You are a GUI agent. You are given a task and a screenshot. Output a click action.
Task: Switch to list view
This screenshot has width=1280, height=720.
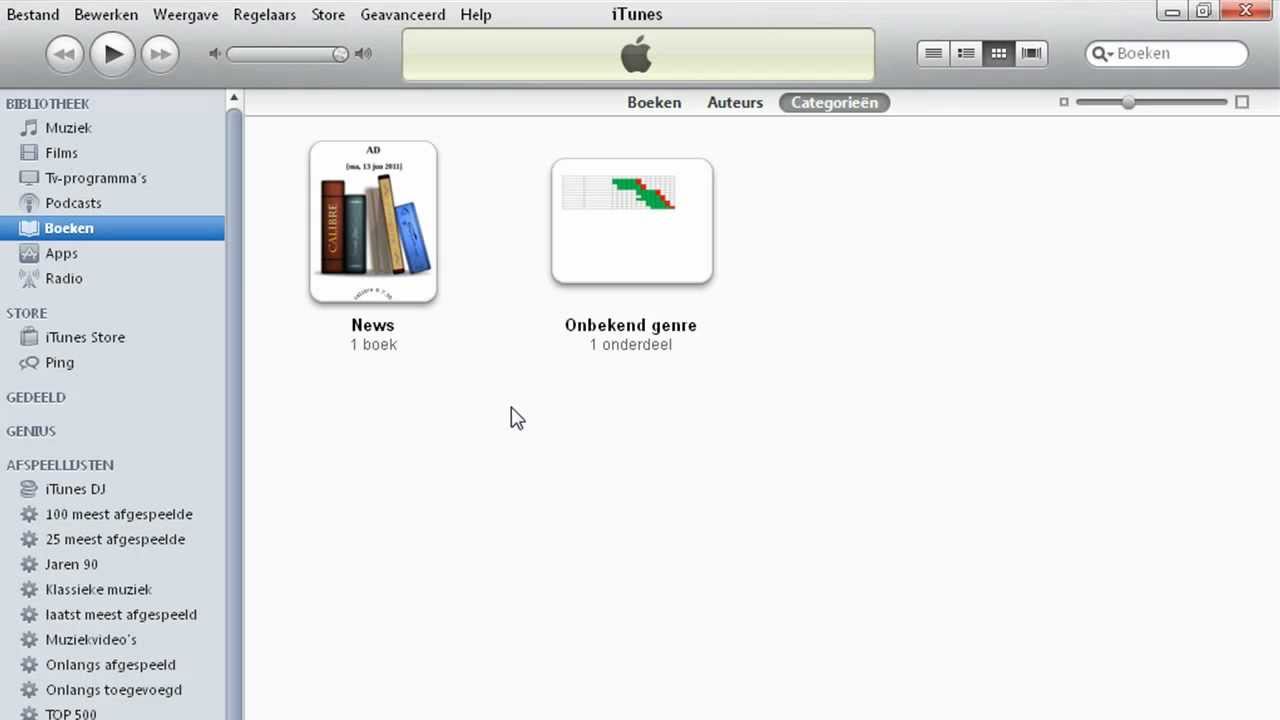(933, 54)
